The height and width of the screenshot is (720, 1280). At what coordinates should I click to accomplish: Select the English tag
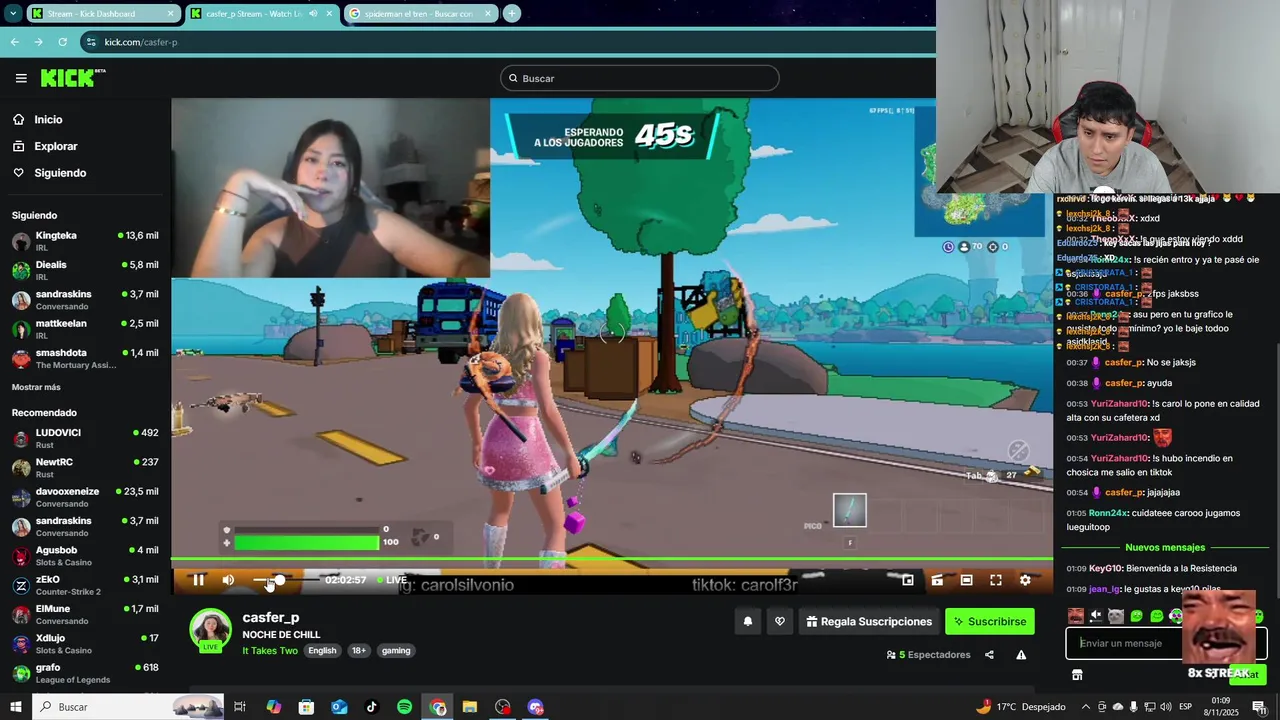click(x=322, y=650)
